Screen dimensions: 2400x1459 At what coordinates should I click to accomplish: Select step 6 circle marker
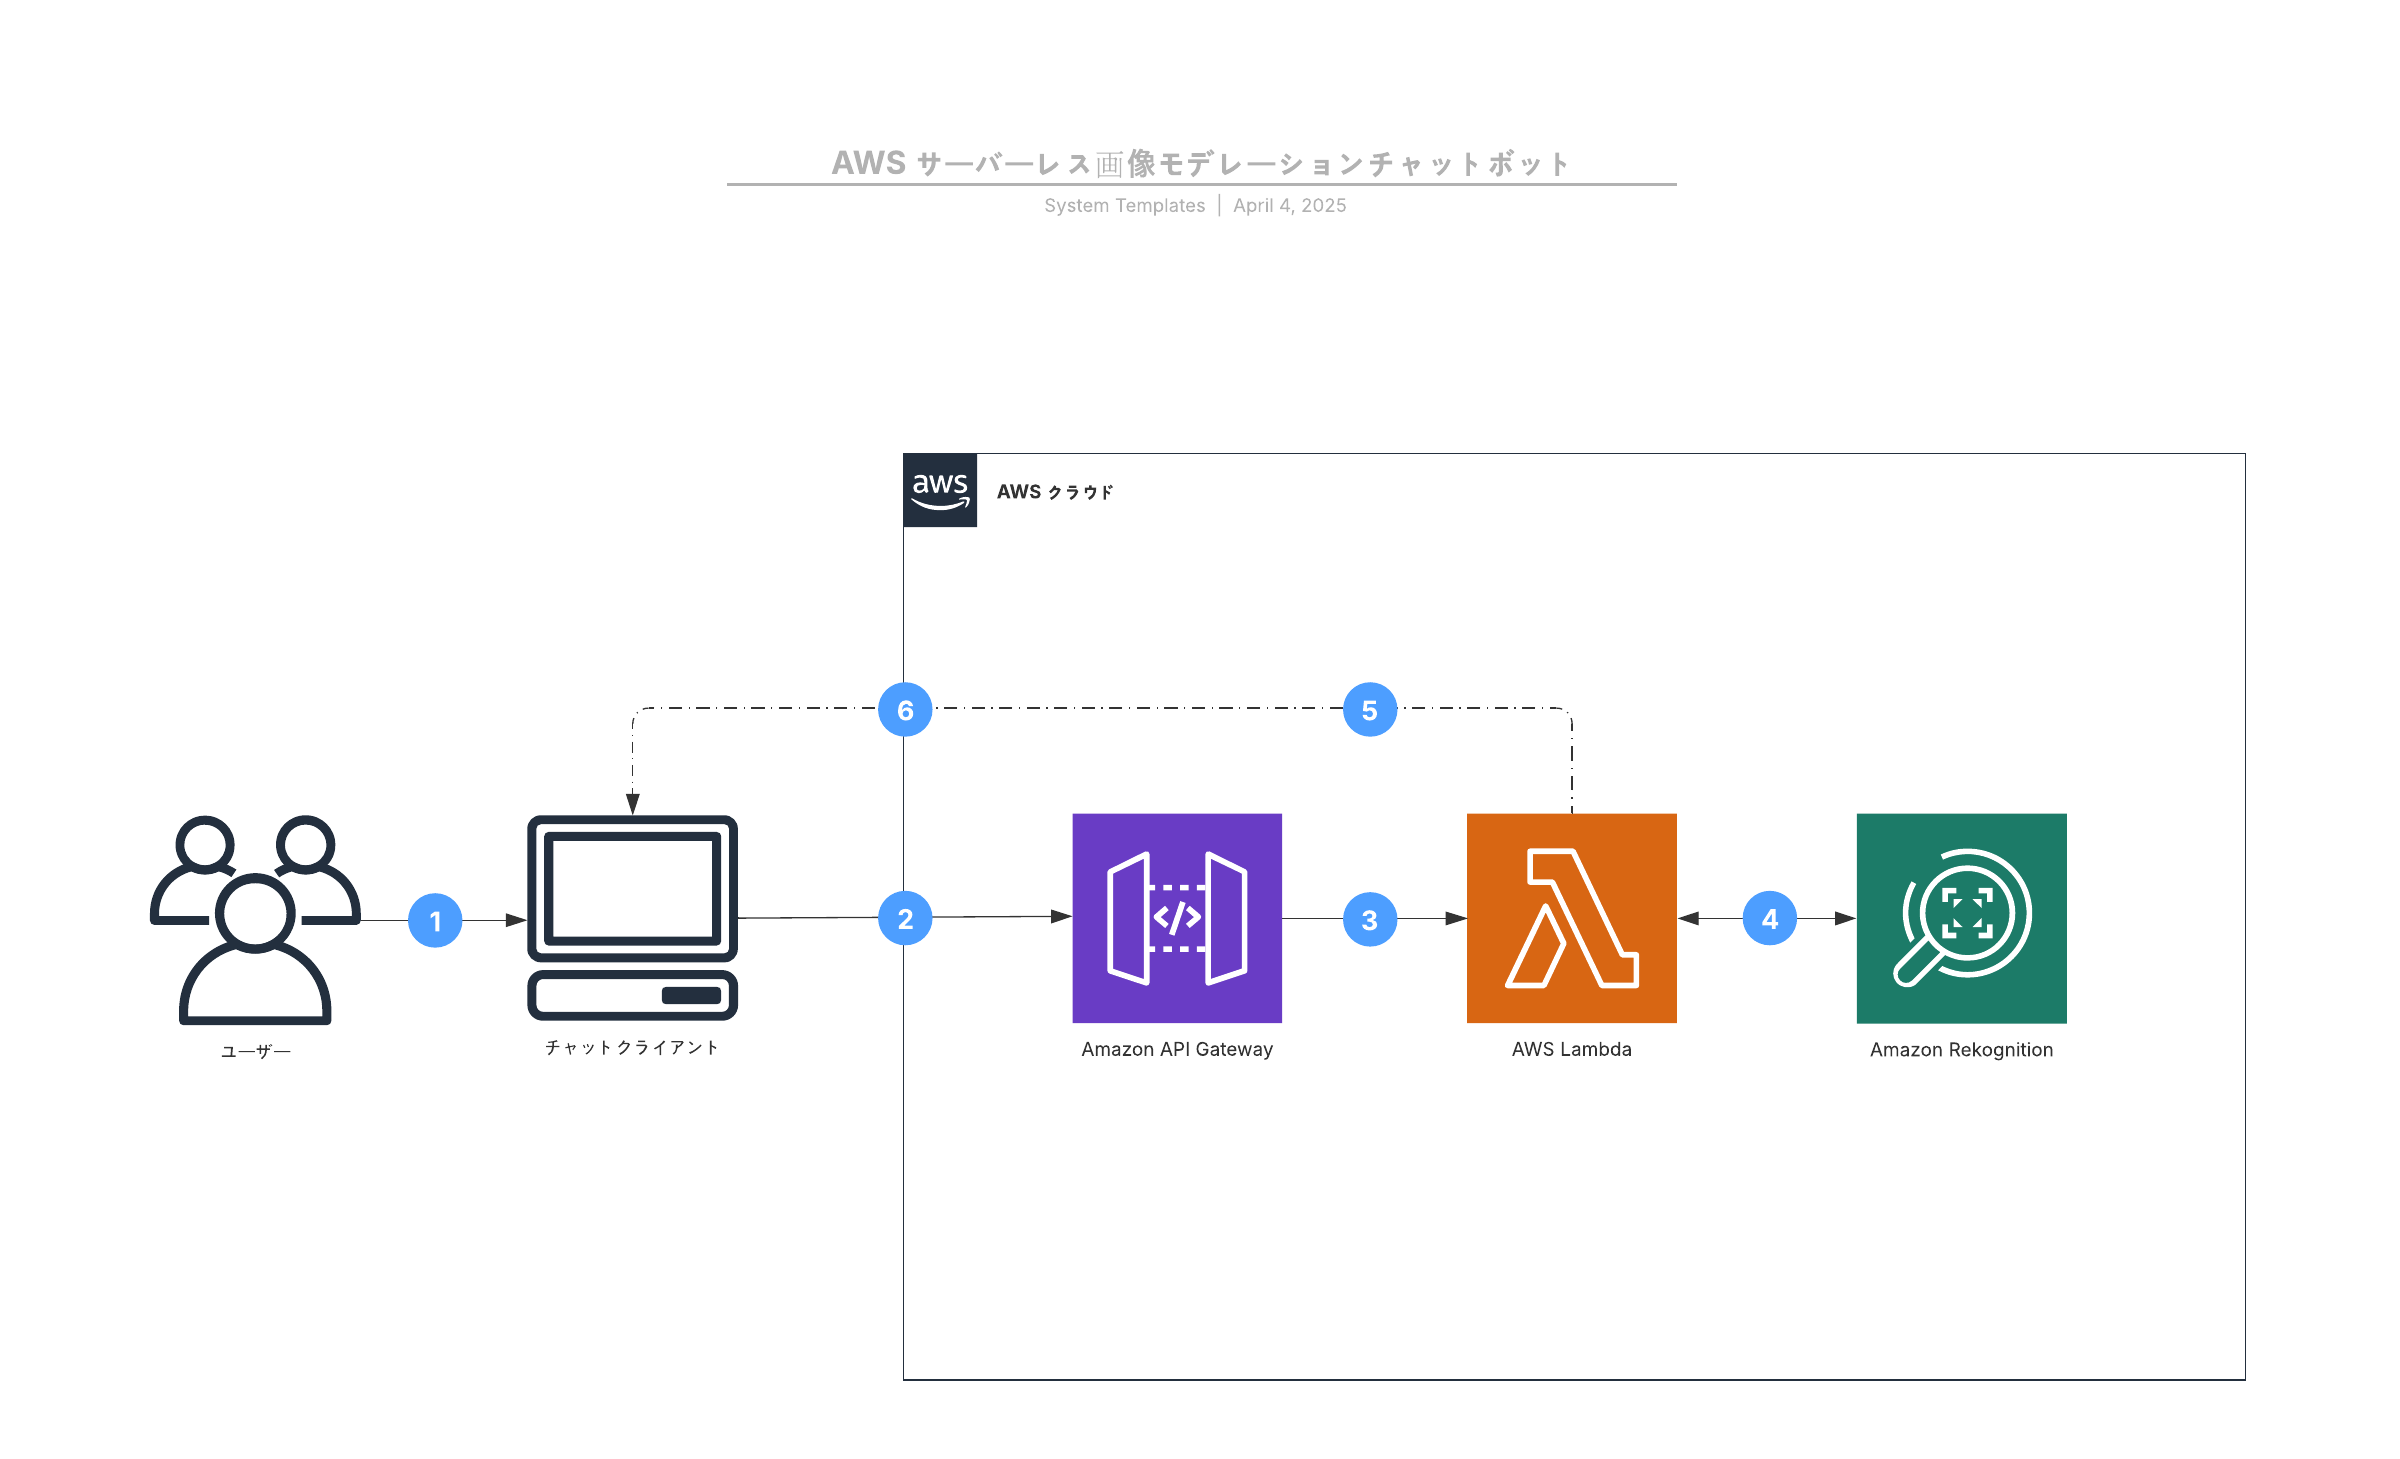coord(905,710)
